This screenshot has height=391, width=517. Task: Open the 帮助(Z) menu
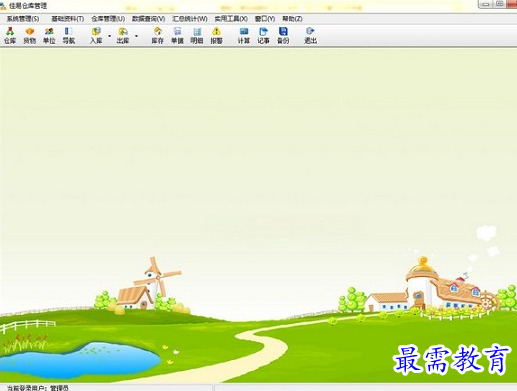292,19
